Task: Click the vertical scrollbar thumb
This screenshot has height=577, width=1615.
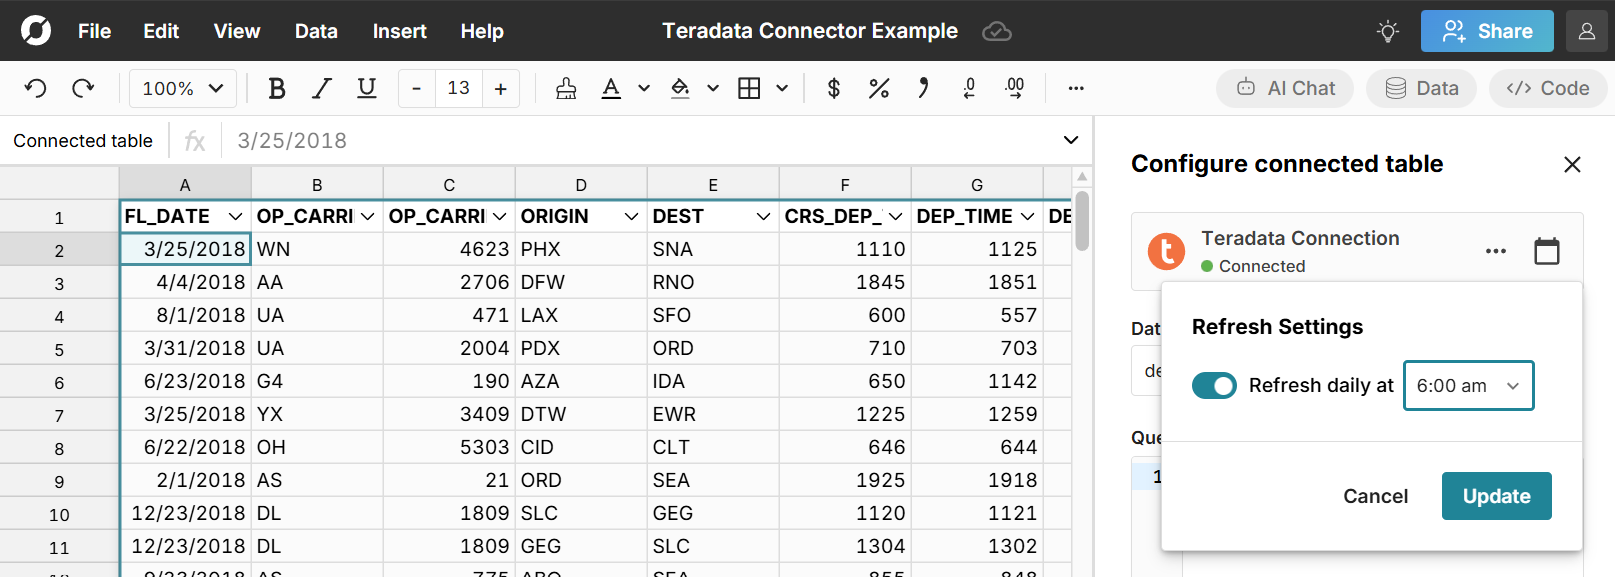Action: 1082,220
